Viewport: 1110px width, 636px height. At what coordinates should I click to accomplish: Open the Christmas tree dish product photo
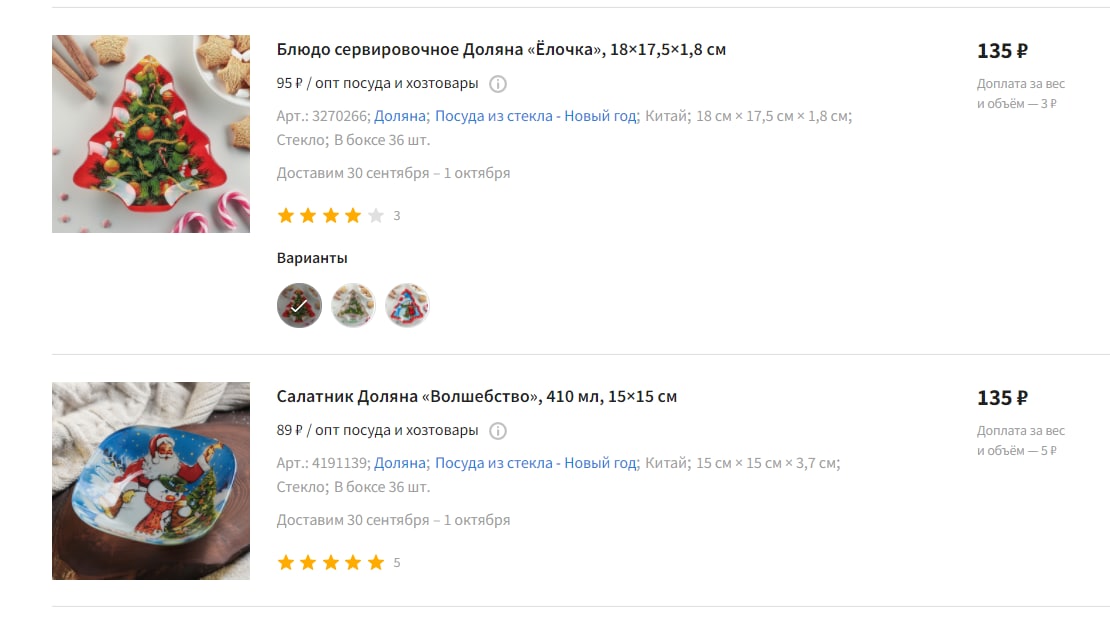click(151, 134)
